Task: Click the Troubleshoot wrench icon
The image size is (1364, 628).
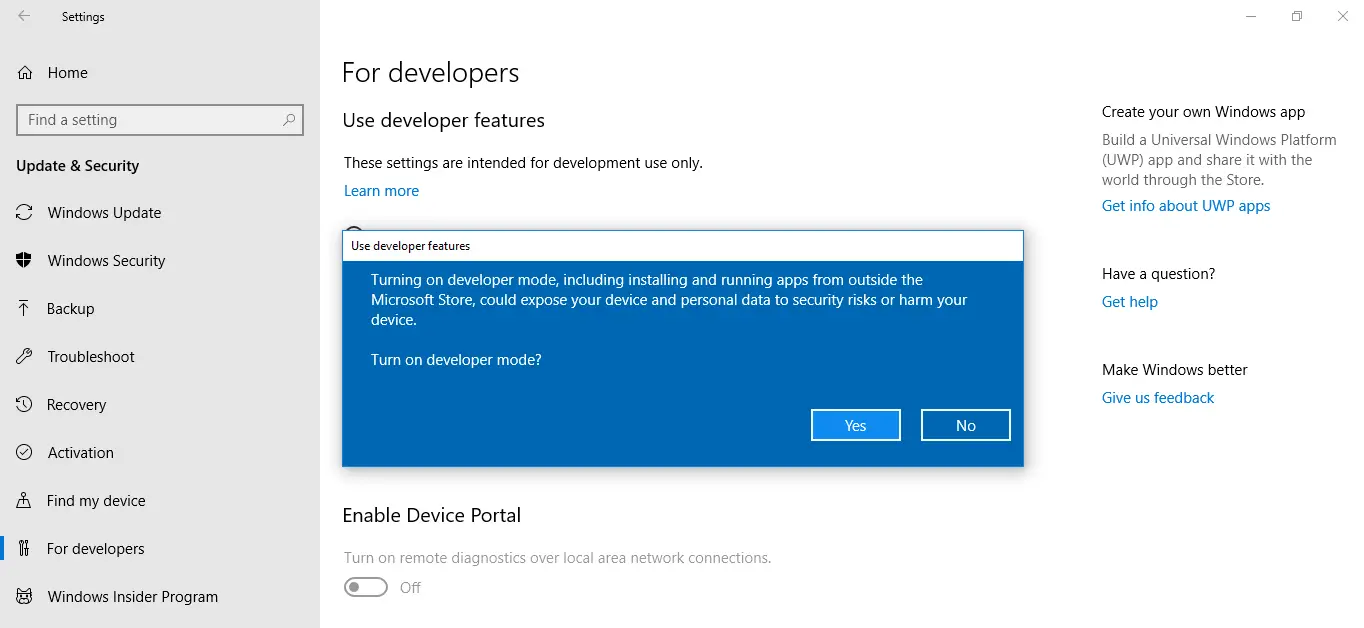Action: click(x=25, y=356)
